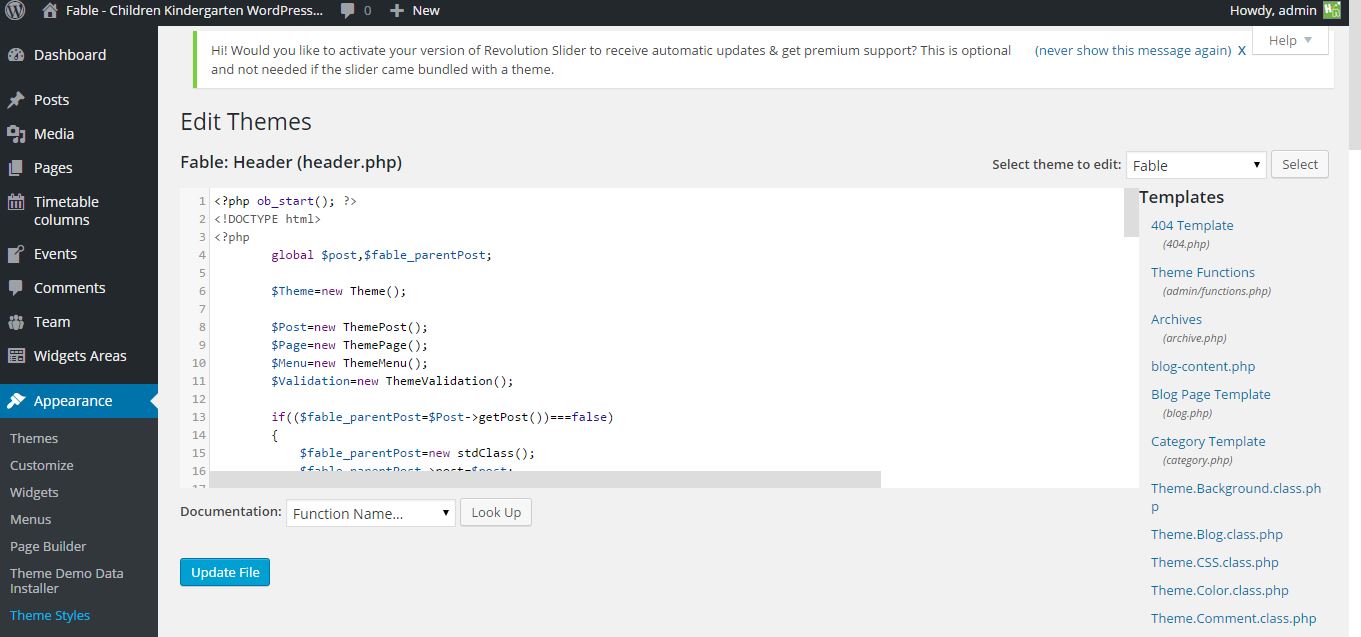Open the Theme Functions file link
This screenshot has width=1361, height=637.
1203,272
